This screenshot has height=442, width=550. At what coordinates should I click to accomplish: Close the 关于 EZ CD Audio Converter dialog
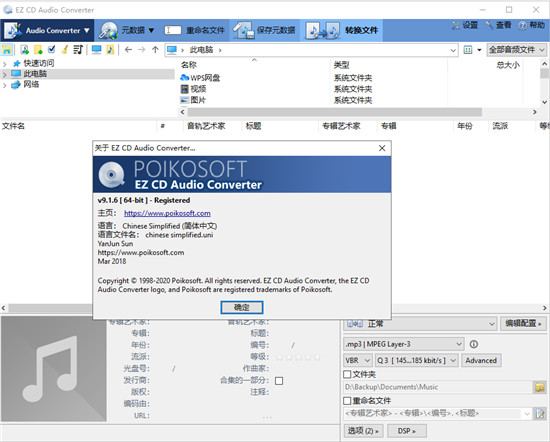382,148
